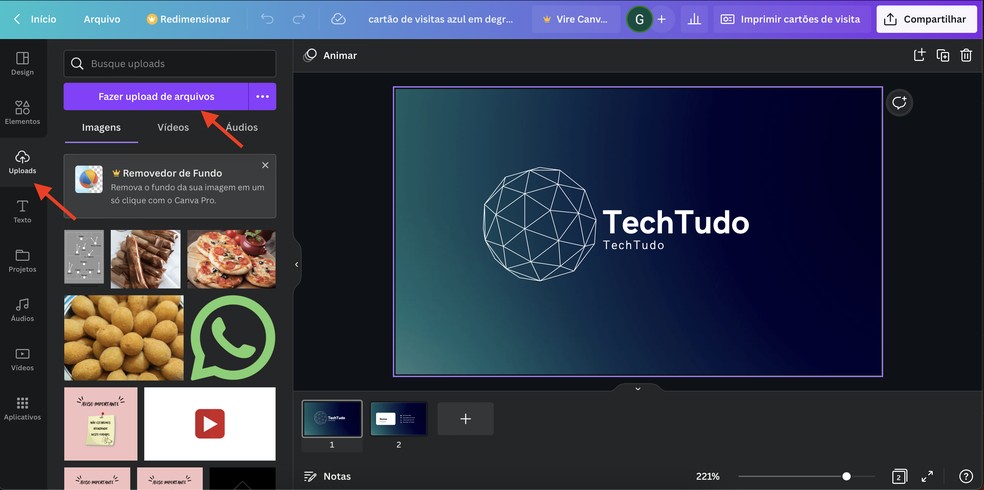Screen dimensions: 984x490
Task: Click the search magnifier icon in uploads
Action: (77, 63)
